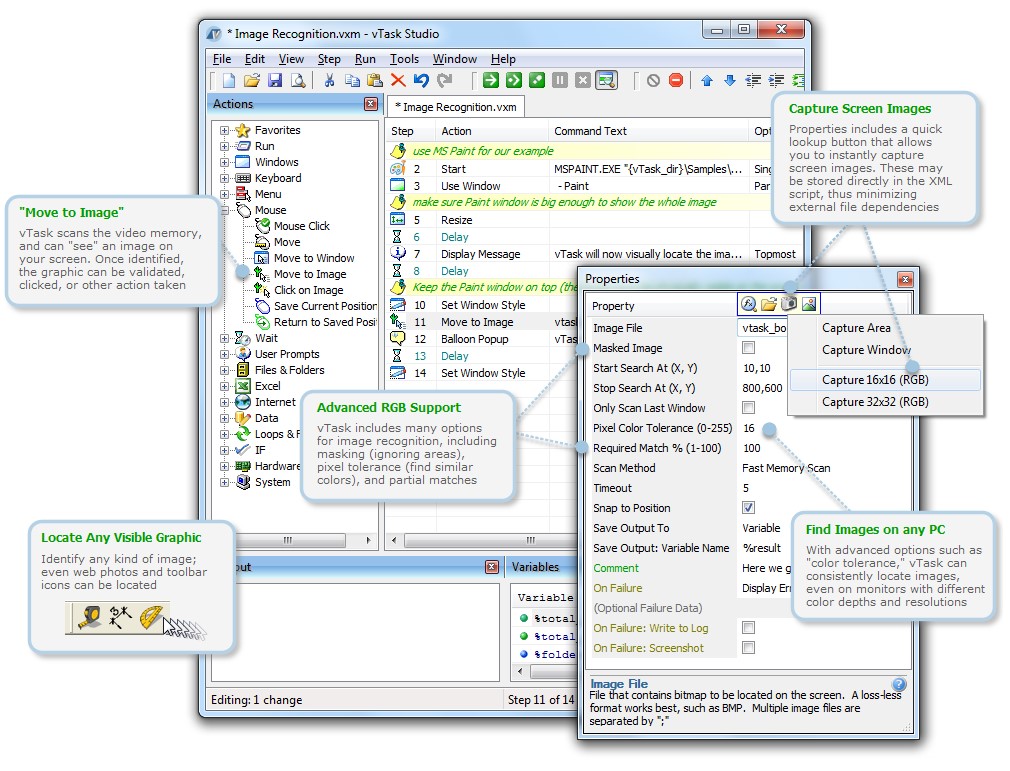The image size is (1010, 771).
Task: Click the debug window toolbar icon
Action: [x=606, y=81]
